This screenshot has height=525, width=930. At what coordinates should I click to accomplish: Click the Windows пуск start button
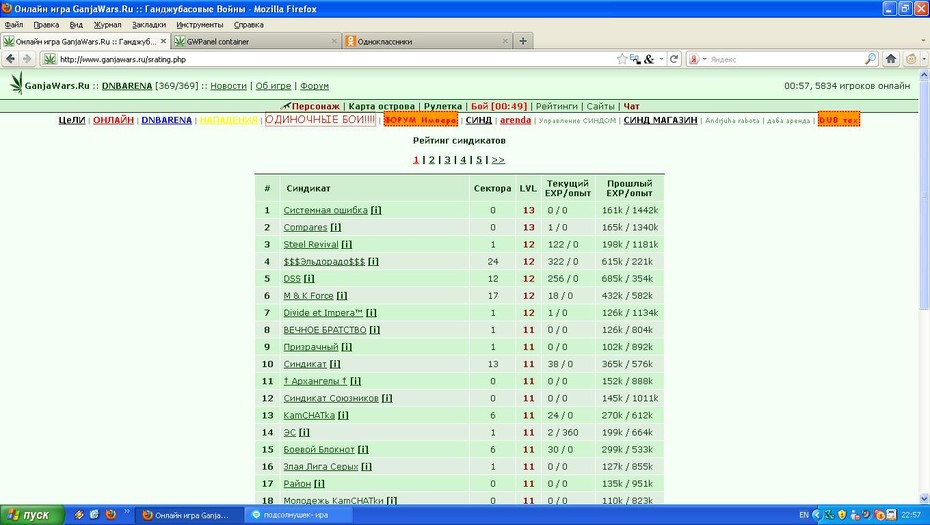click(x=32, y=515)
